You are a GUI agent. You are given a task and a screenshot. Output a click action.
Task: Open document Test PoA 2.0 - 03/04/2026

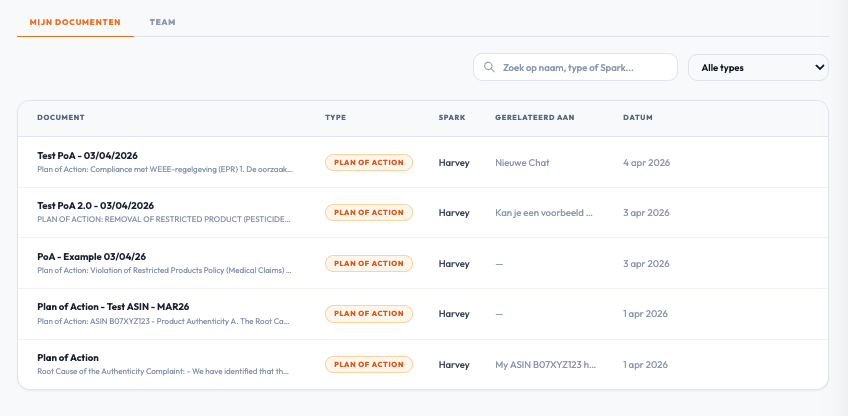[x=95, y=205]
